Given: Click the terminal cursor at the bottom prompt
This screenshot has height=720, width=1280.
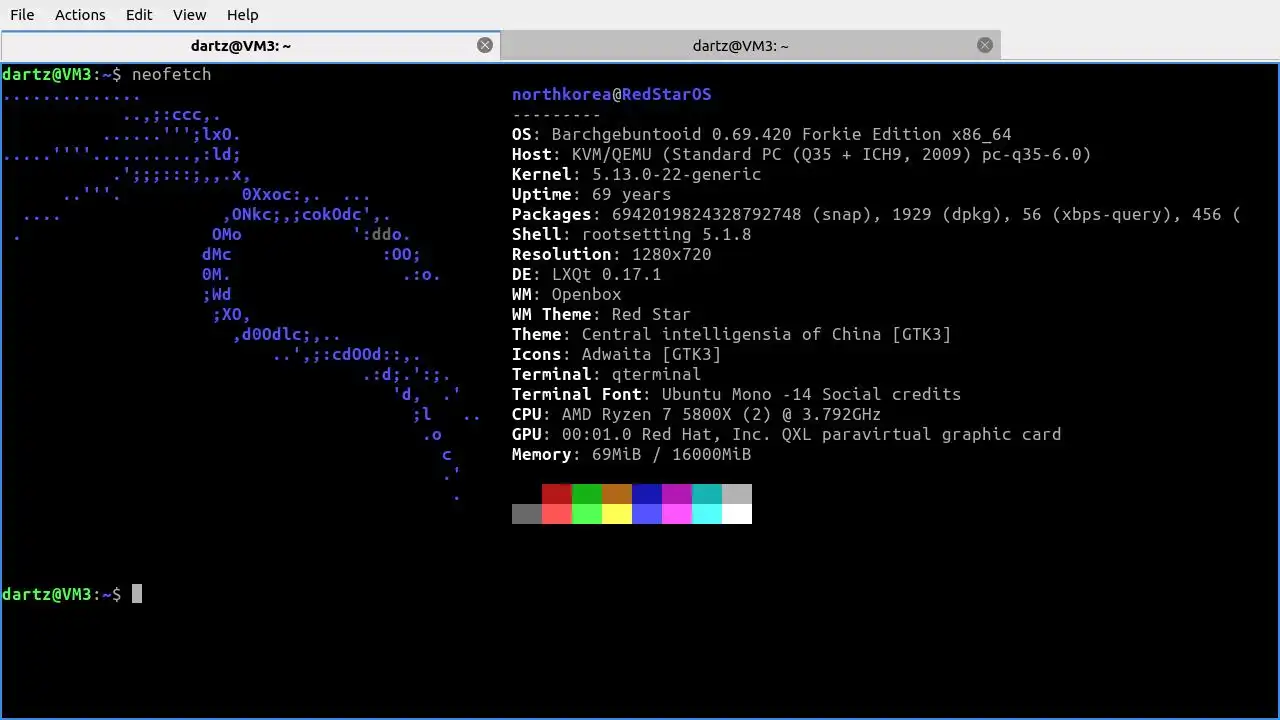Looking at the screenshot, I should click(x=137, y=594).
